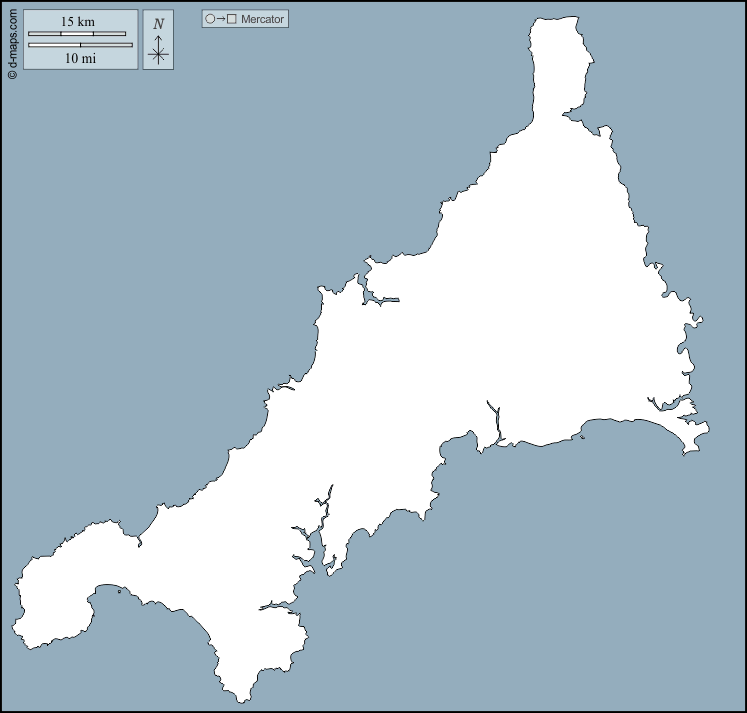The image size is (747, 713).
Task: Click the north arrow compass symbol
Action: pyautogui.click(x=158, y=50)
